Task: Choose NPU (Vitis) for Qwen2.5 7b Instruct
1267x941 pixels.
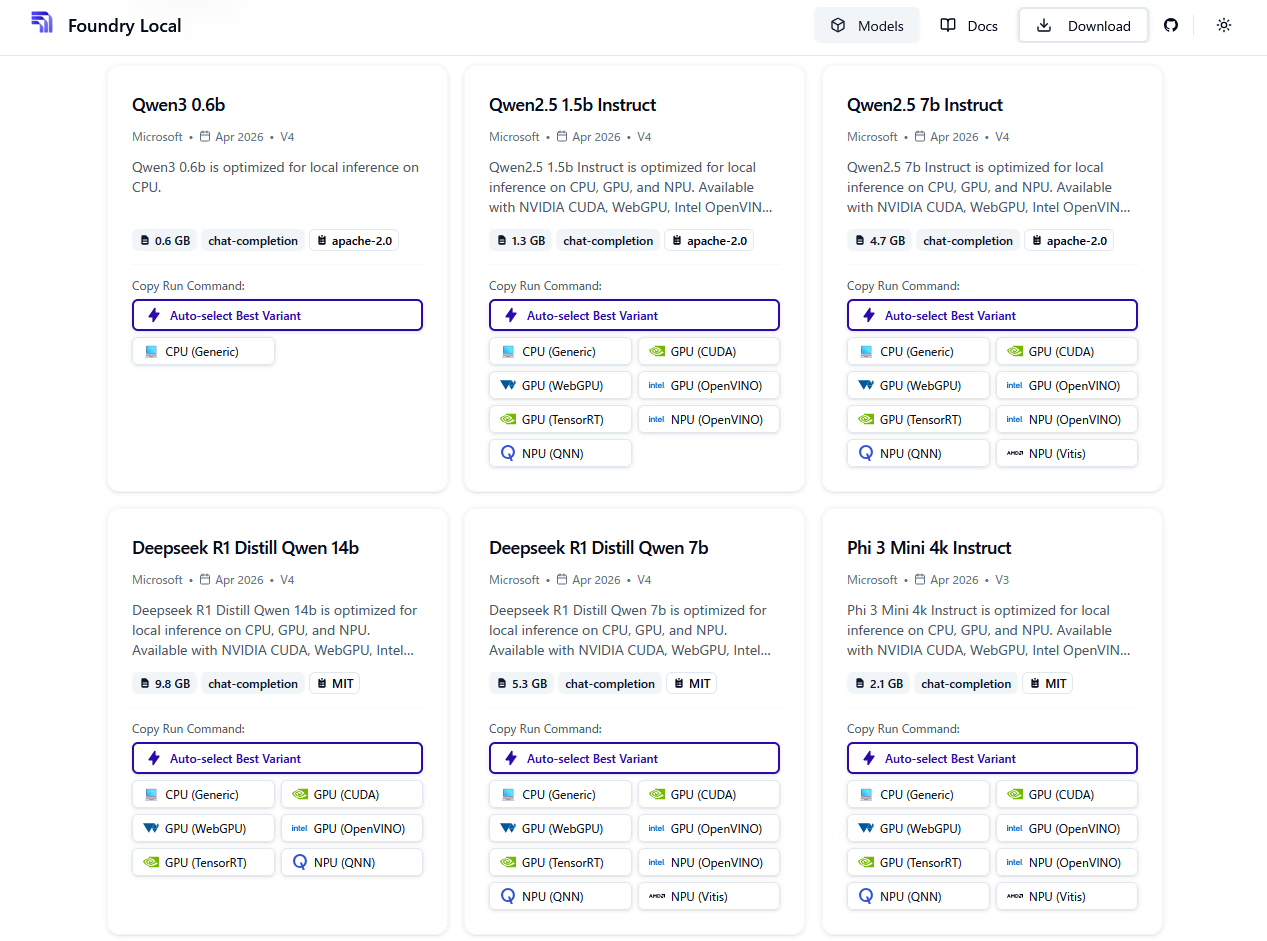Action: [x=1066, y=453]
